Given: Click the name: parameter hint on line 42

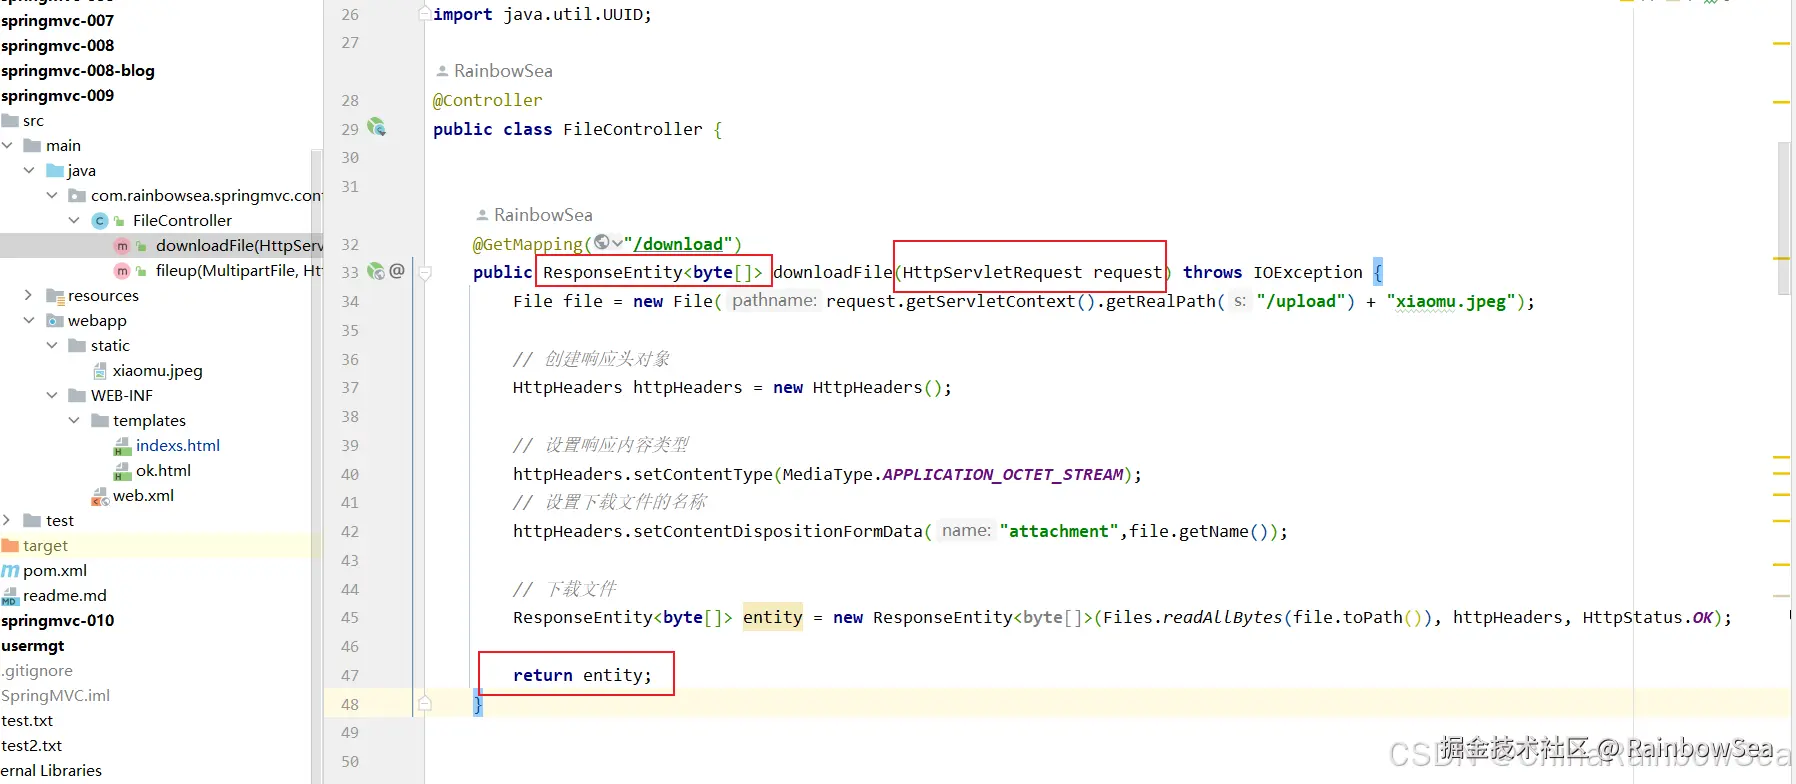Looking at the screenshot, I should [966, 530].
